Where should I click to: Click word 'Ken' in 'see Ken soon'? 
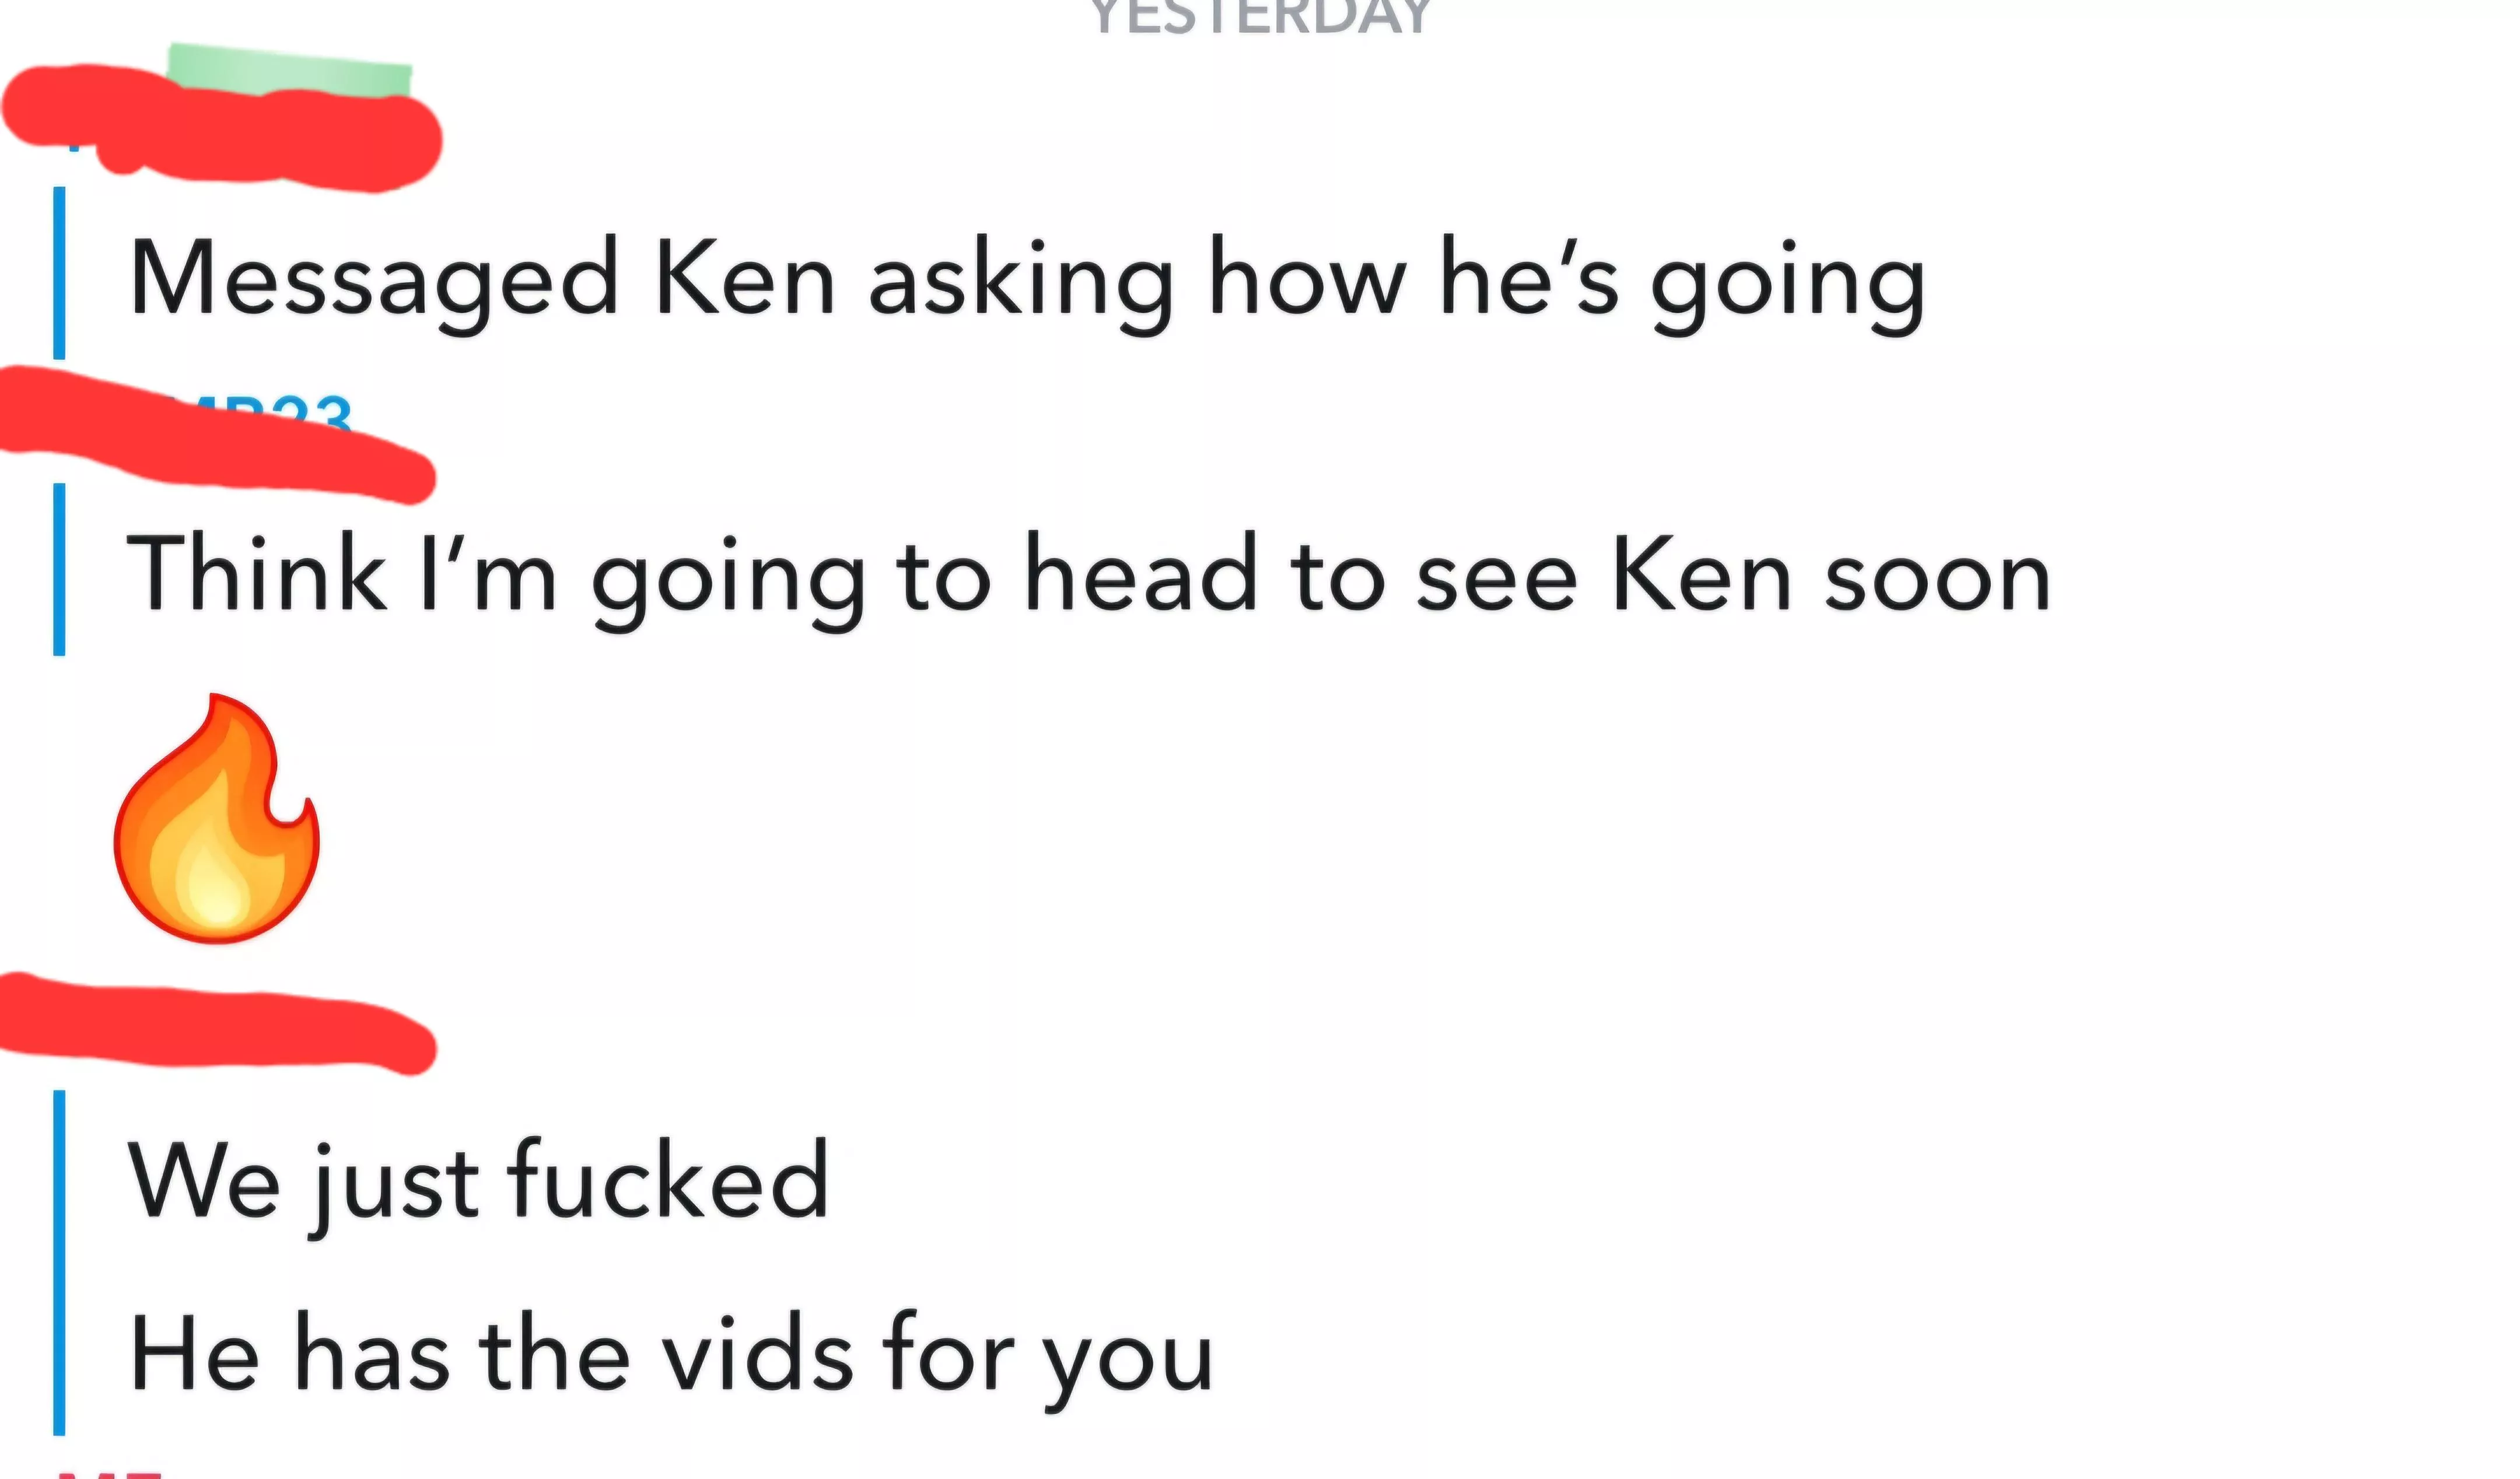pos(1701,574)
